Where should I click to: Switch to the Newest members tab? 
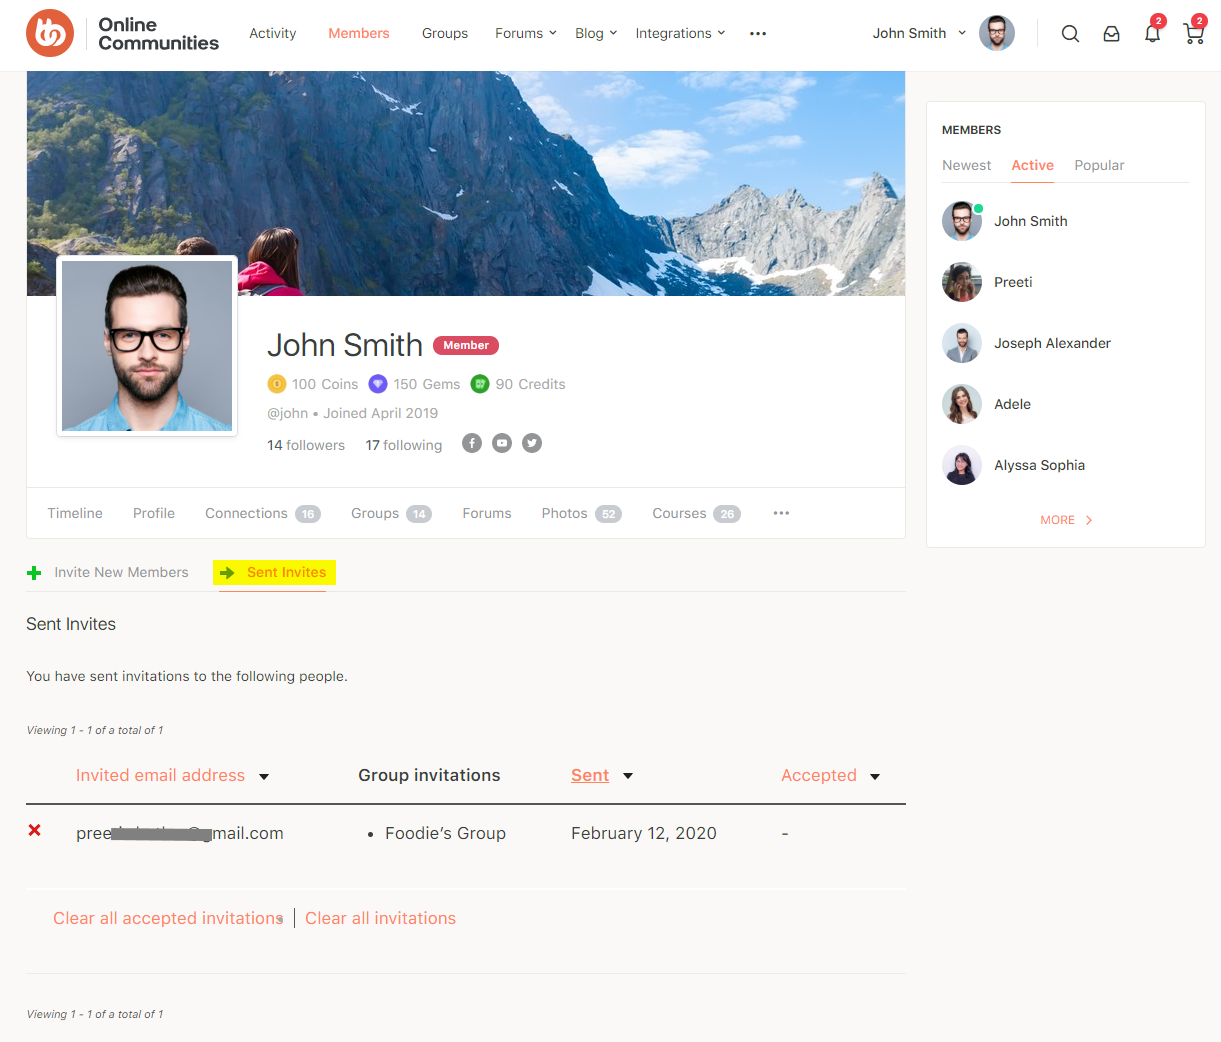point(966,165)
